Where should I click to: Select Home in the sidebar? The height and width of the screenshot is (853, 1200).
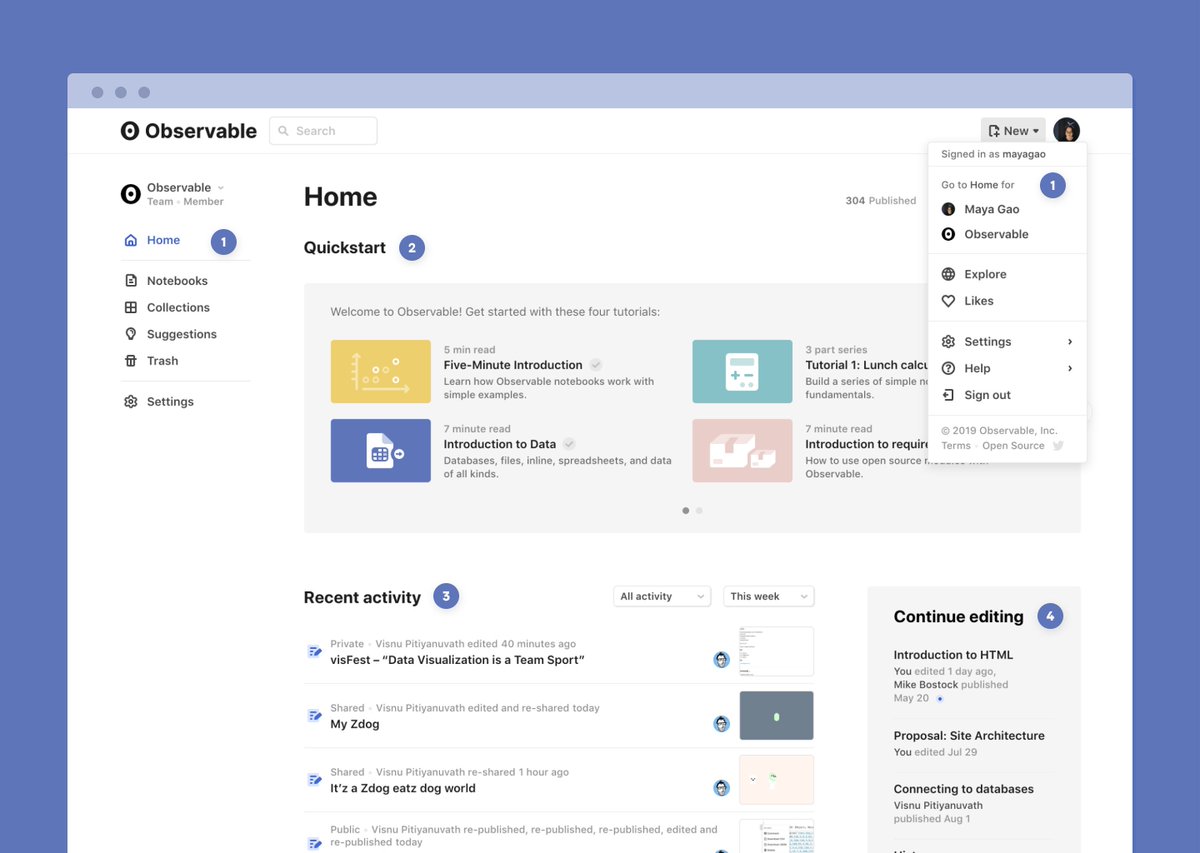point(163,240)
